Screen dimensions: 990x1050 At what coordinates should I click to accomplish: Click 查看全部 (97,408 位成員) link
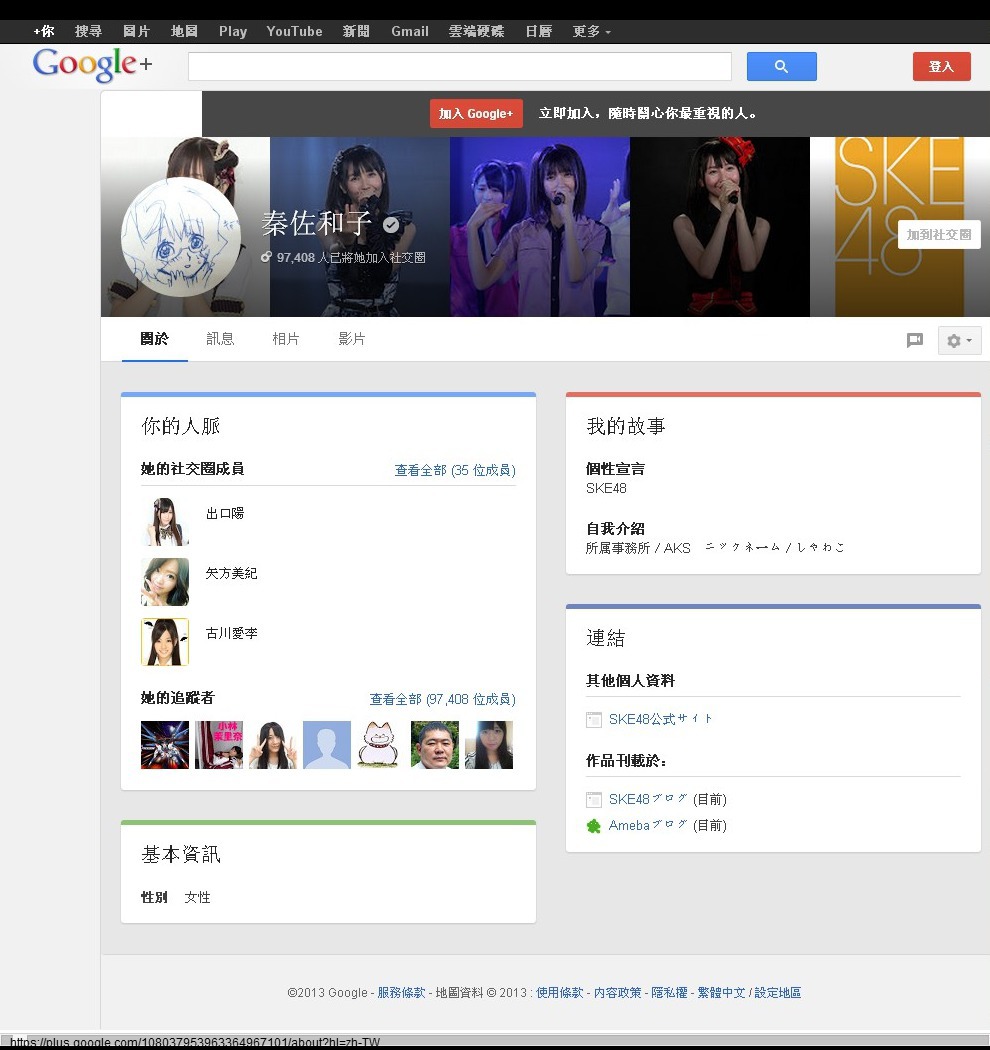pos(443,700)
